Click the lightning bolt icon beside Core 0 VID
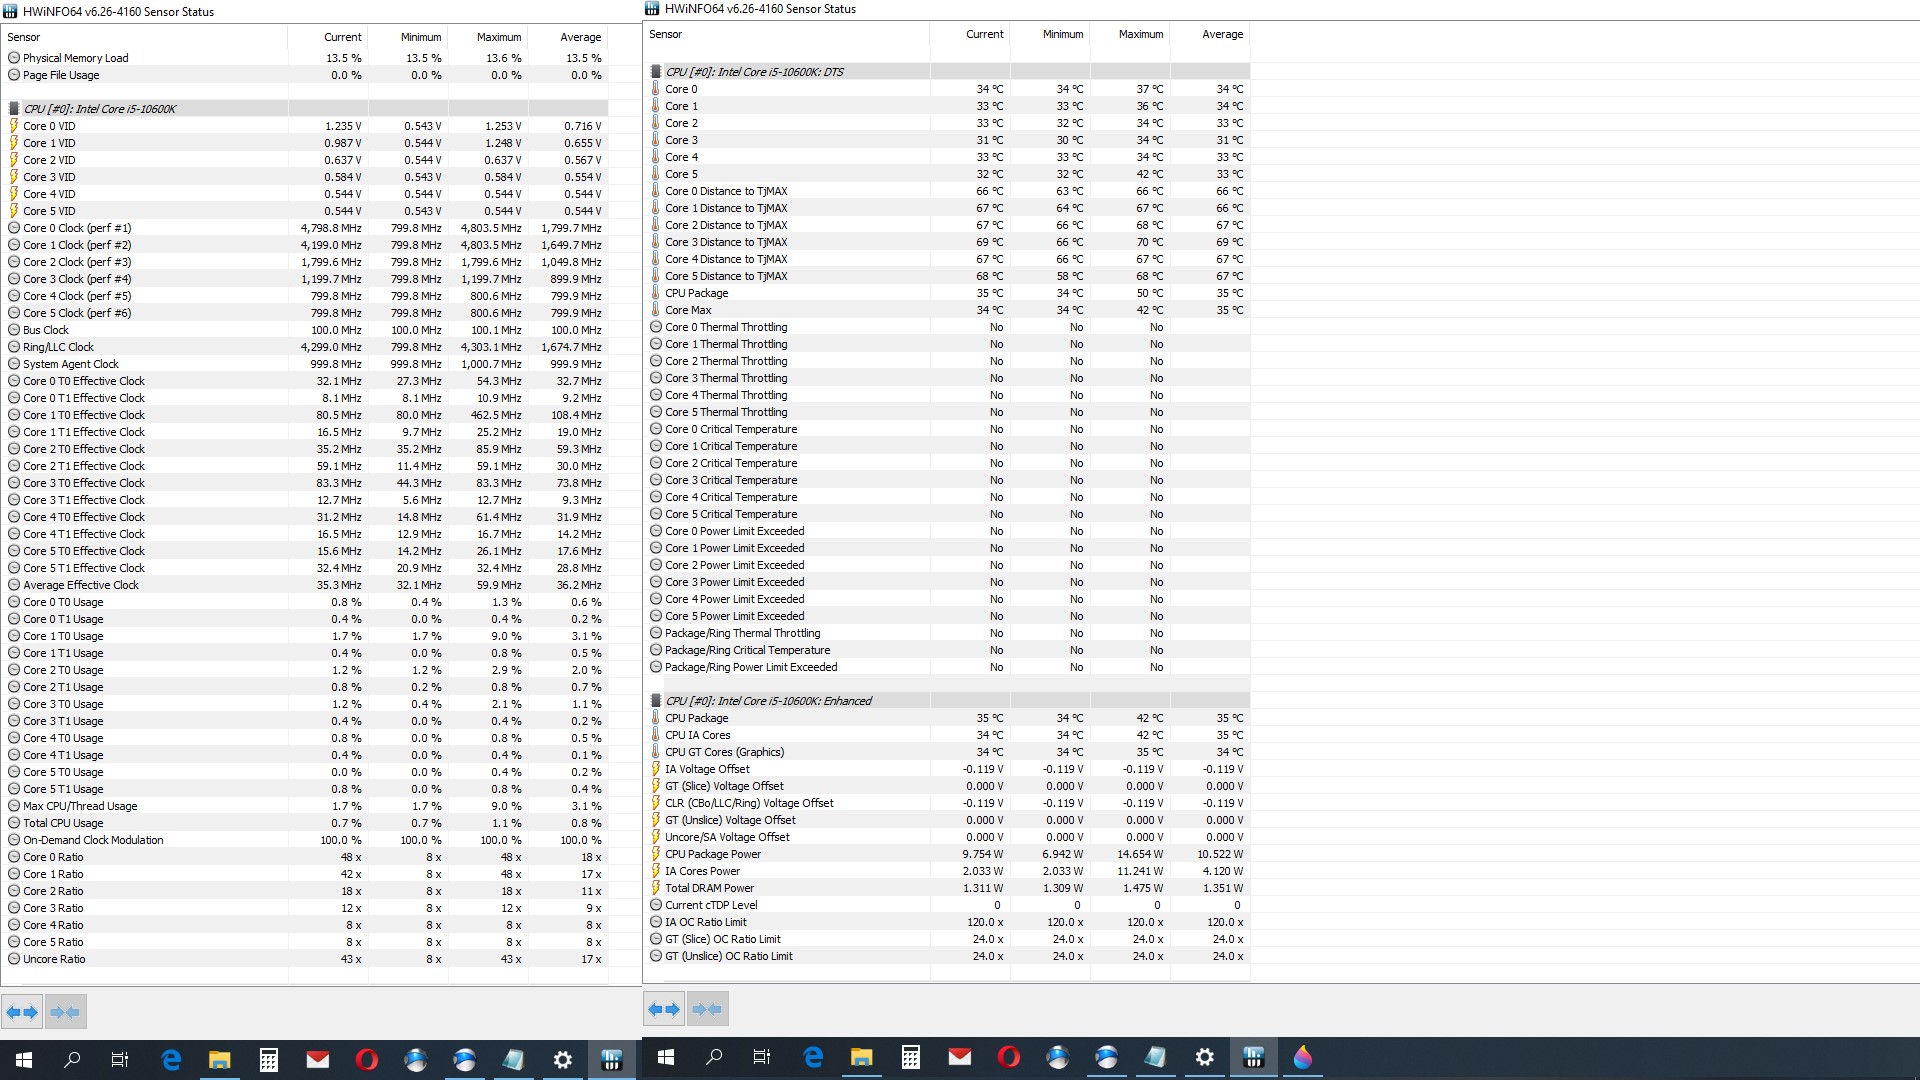This screenshot has width=1920, height=1080. click(x=14, y=126)
